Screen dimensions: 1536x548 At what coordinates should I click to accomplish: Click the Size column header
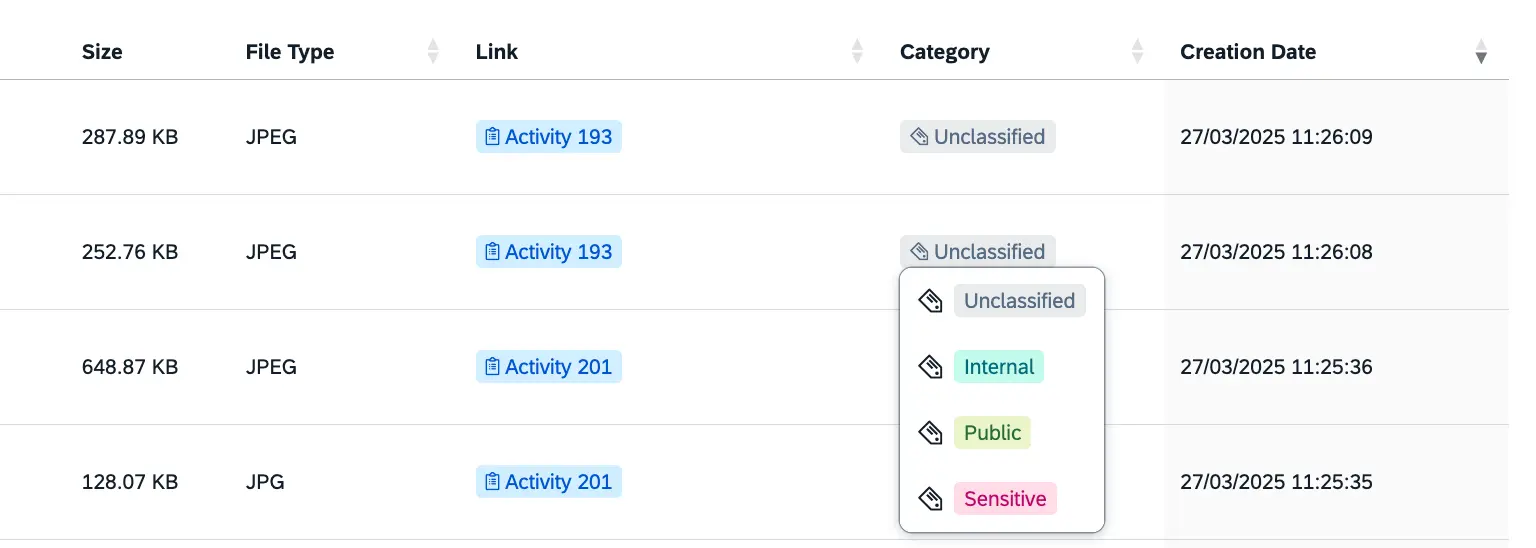pyautogui.click(x=102, y=52)
